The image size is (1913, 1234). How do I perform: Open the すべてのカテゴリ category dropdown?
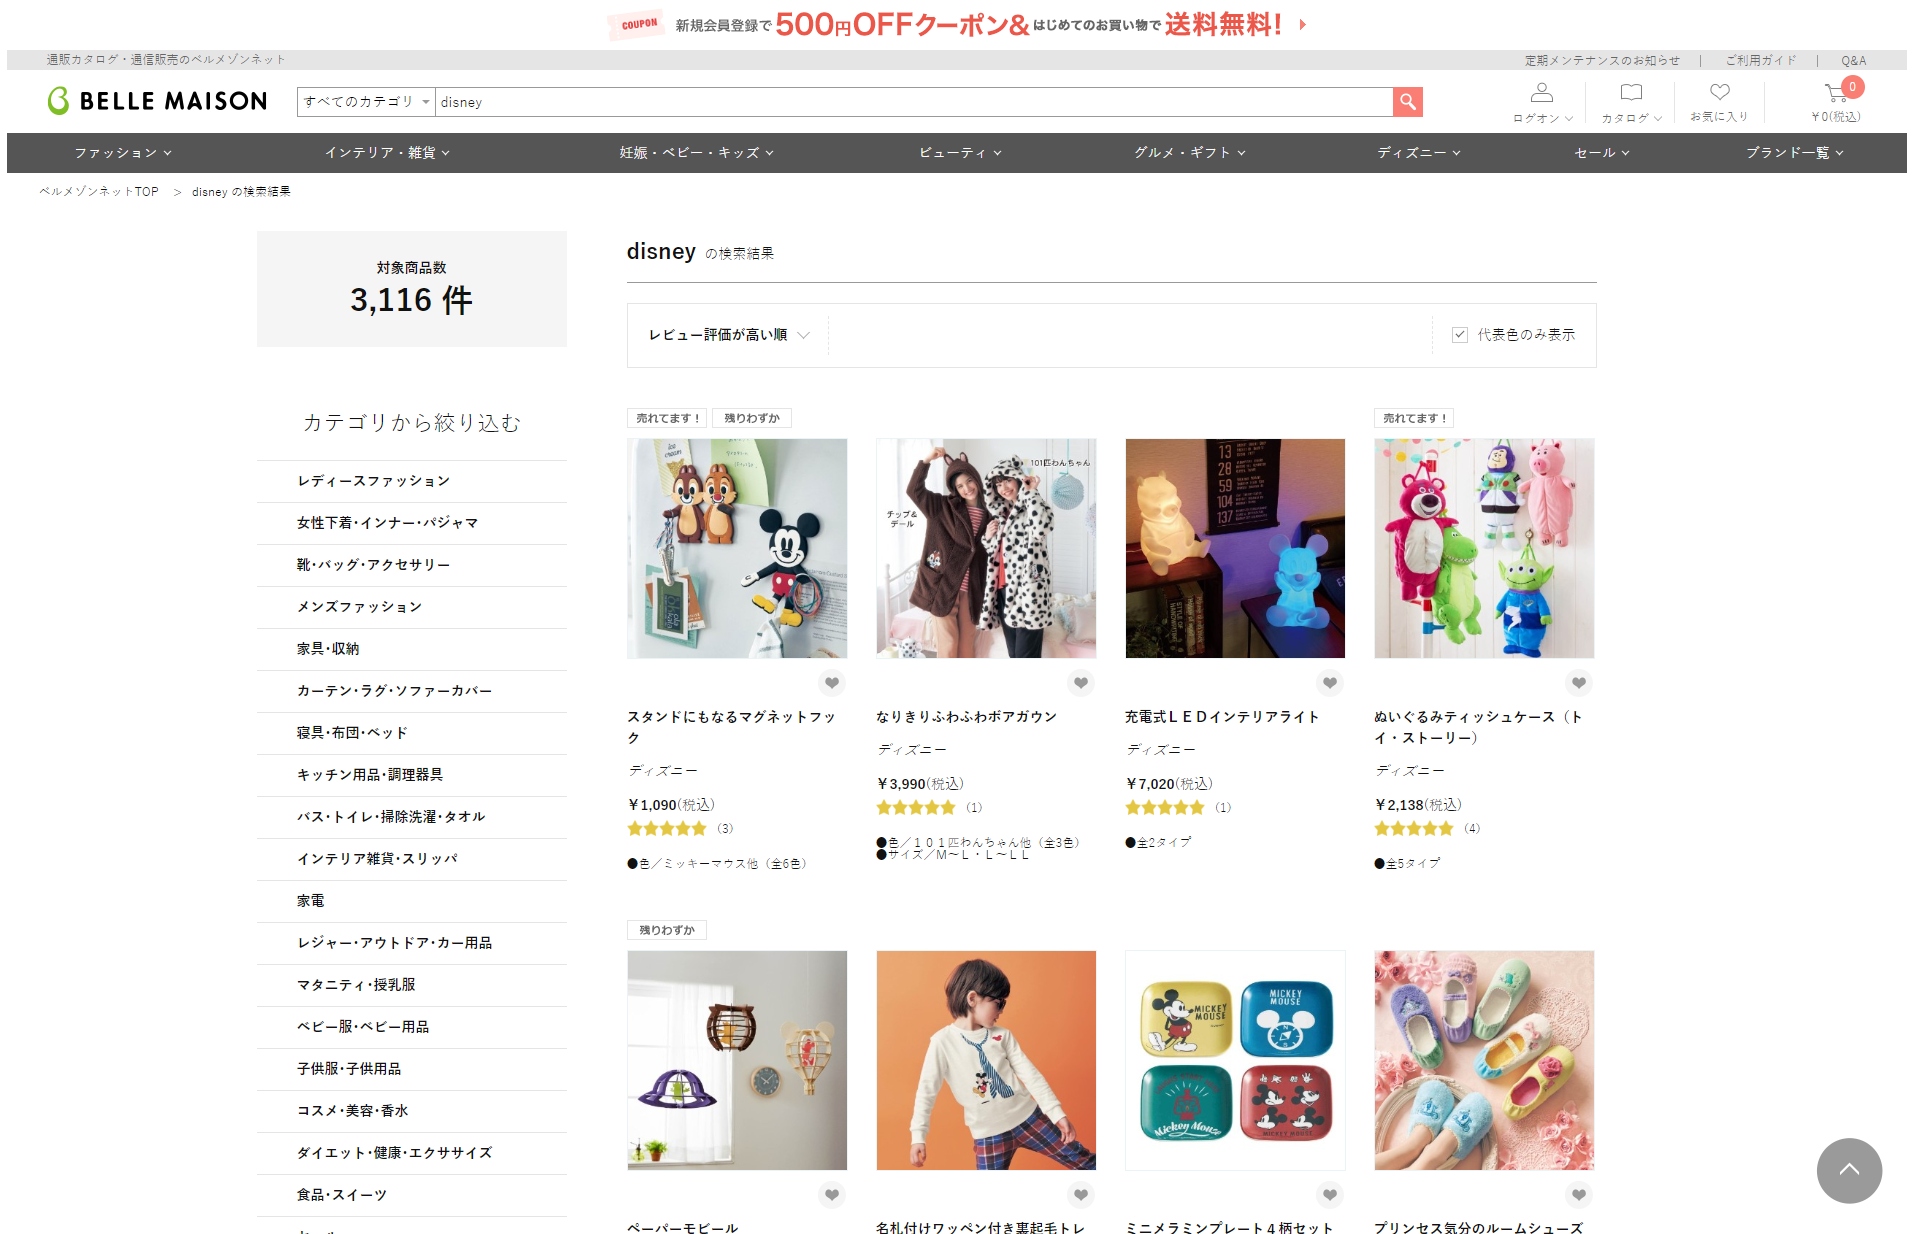[x=366, y=102]
